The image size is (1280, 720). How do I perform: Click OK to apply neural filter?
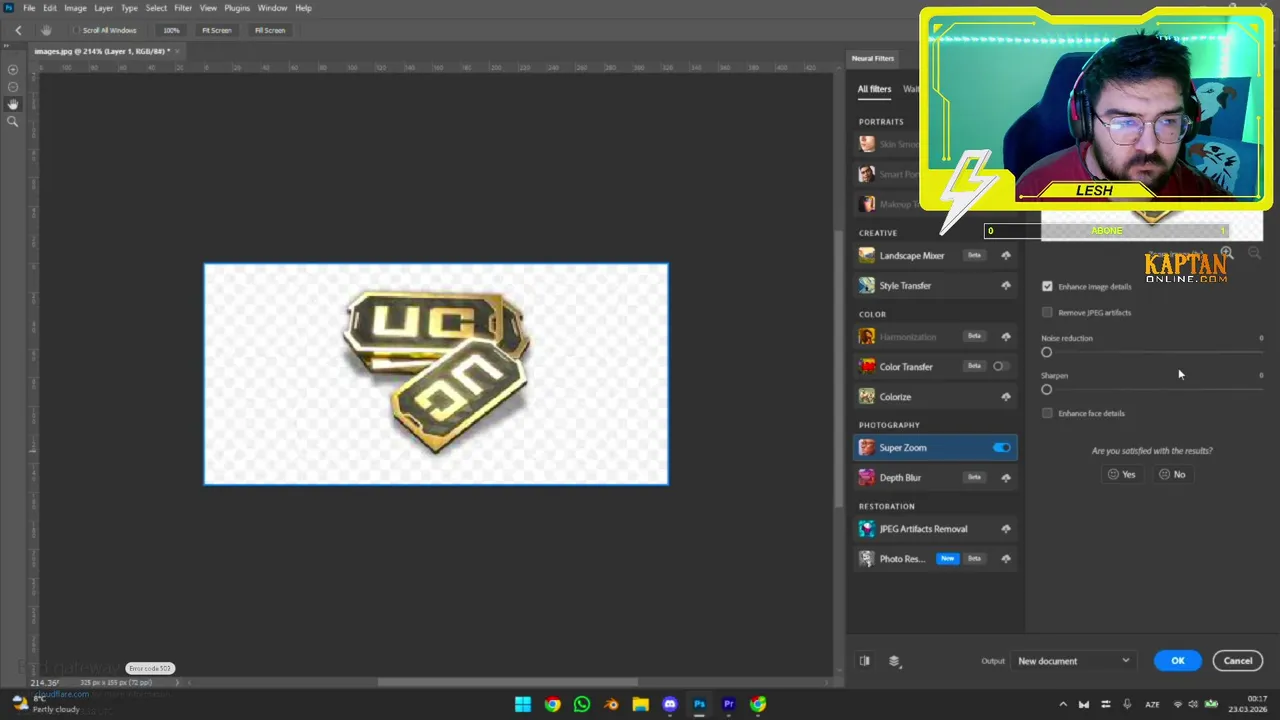coord(1178,661)
